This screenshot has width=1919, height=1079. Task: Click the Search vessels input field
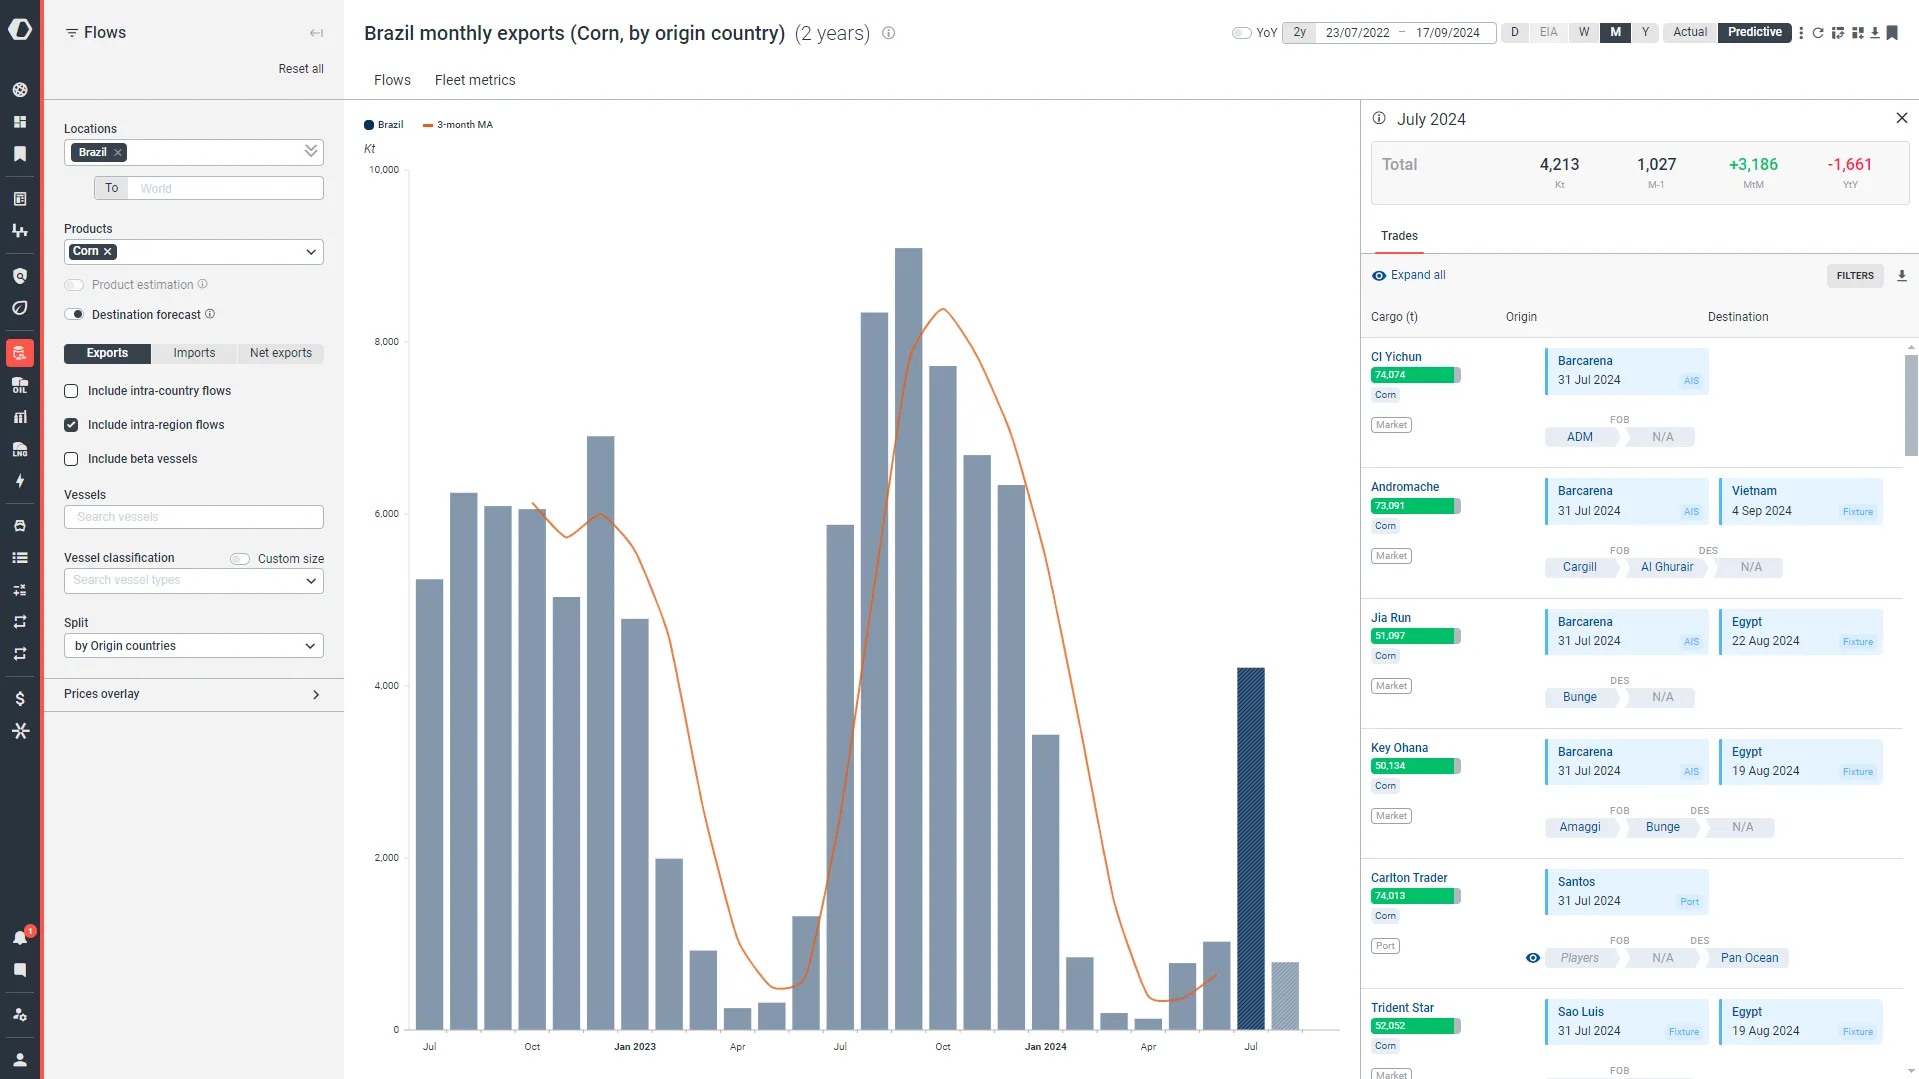[x=194, y=517]
